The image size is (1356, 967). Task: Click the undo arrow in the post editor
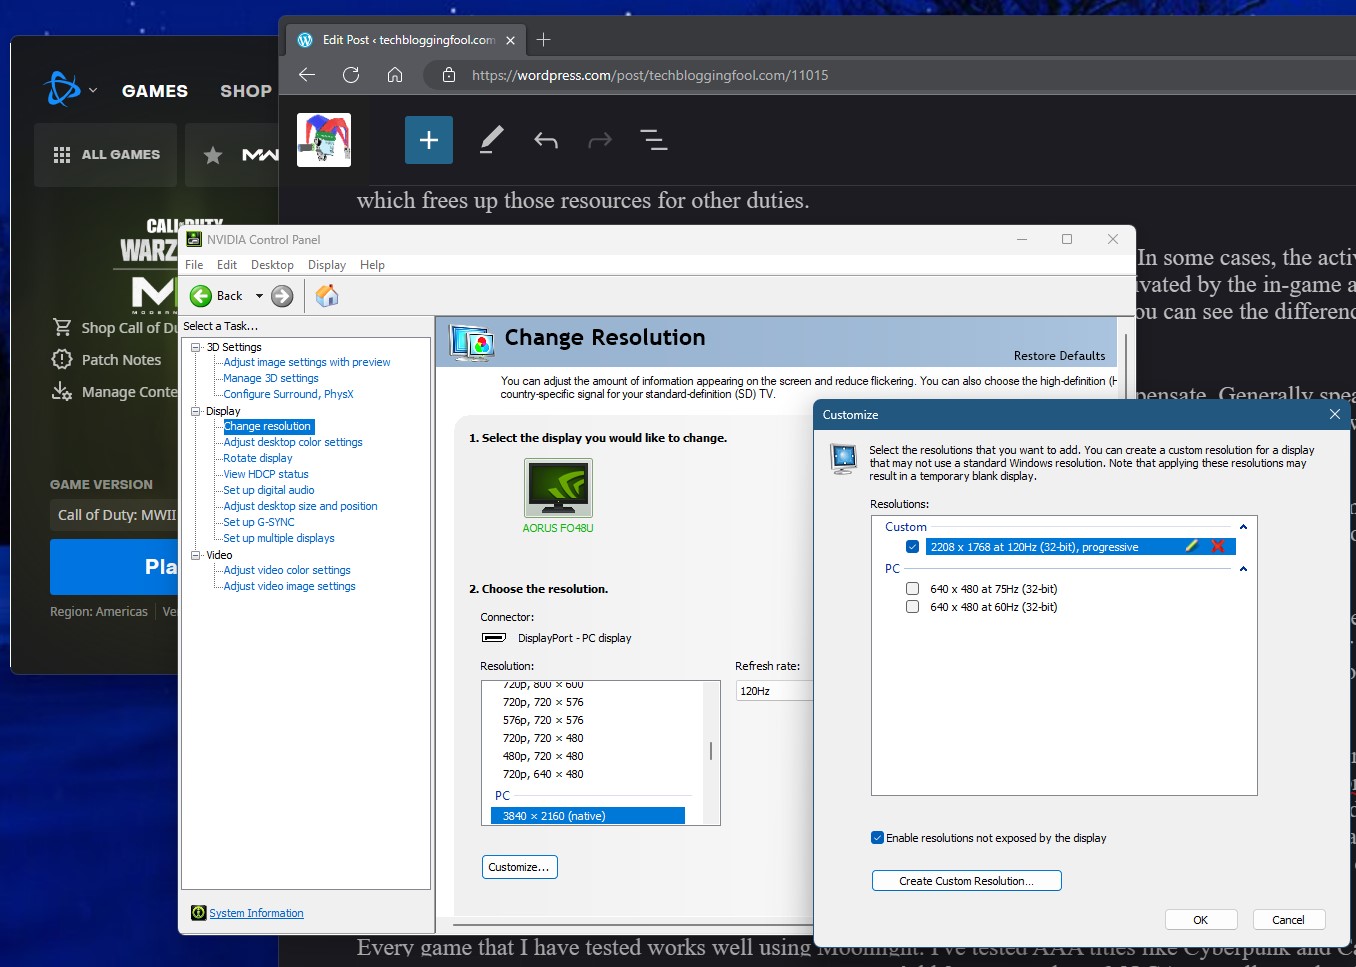pos(546,141)
